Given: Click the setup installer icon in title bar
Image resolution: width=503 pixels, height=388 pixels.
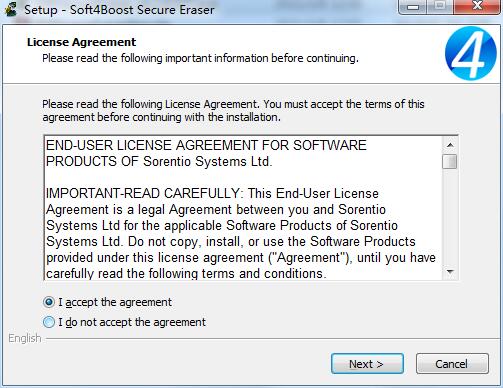Looking at the screenshot, I should pyautogui.click(x=9, y=9).
